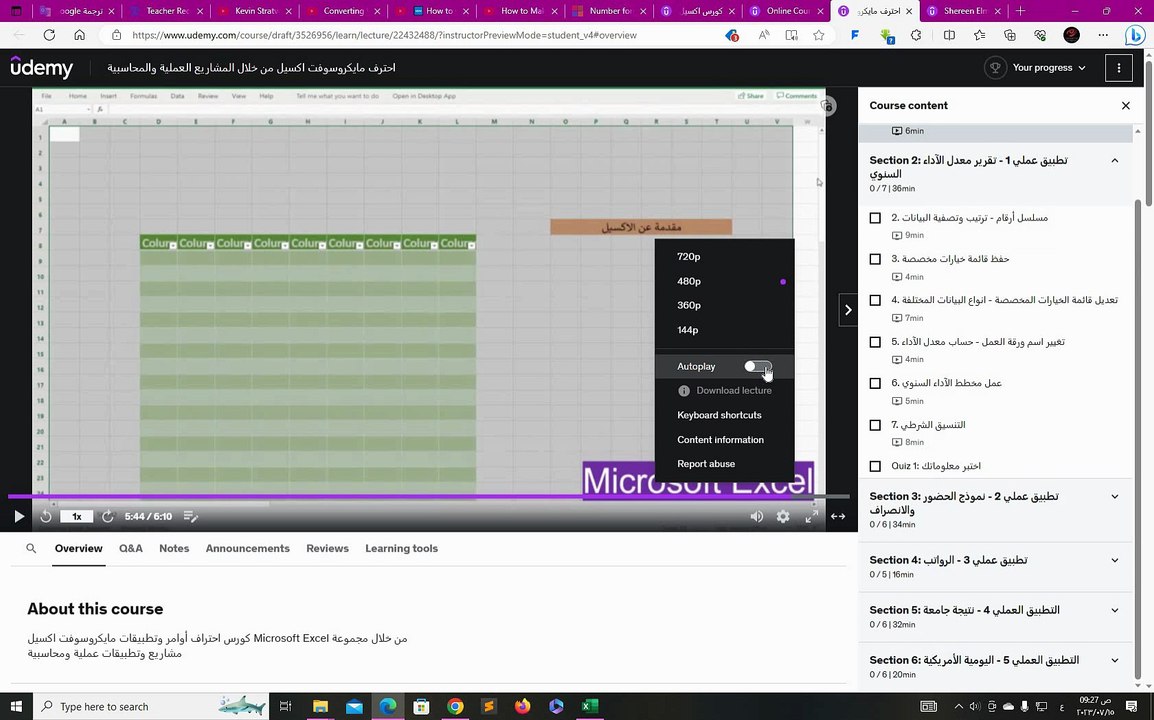Image resolution: width=1154 pixels, height=720 pixels.
Task: Click the taskbar search box
Action: [151, 707]
